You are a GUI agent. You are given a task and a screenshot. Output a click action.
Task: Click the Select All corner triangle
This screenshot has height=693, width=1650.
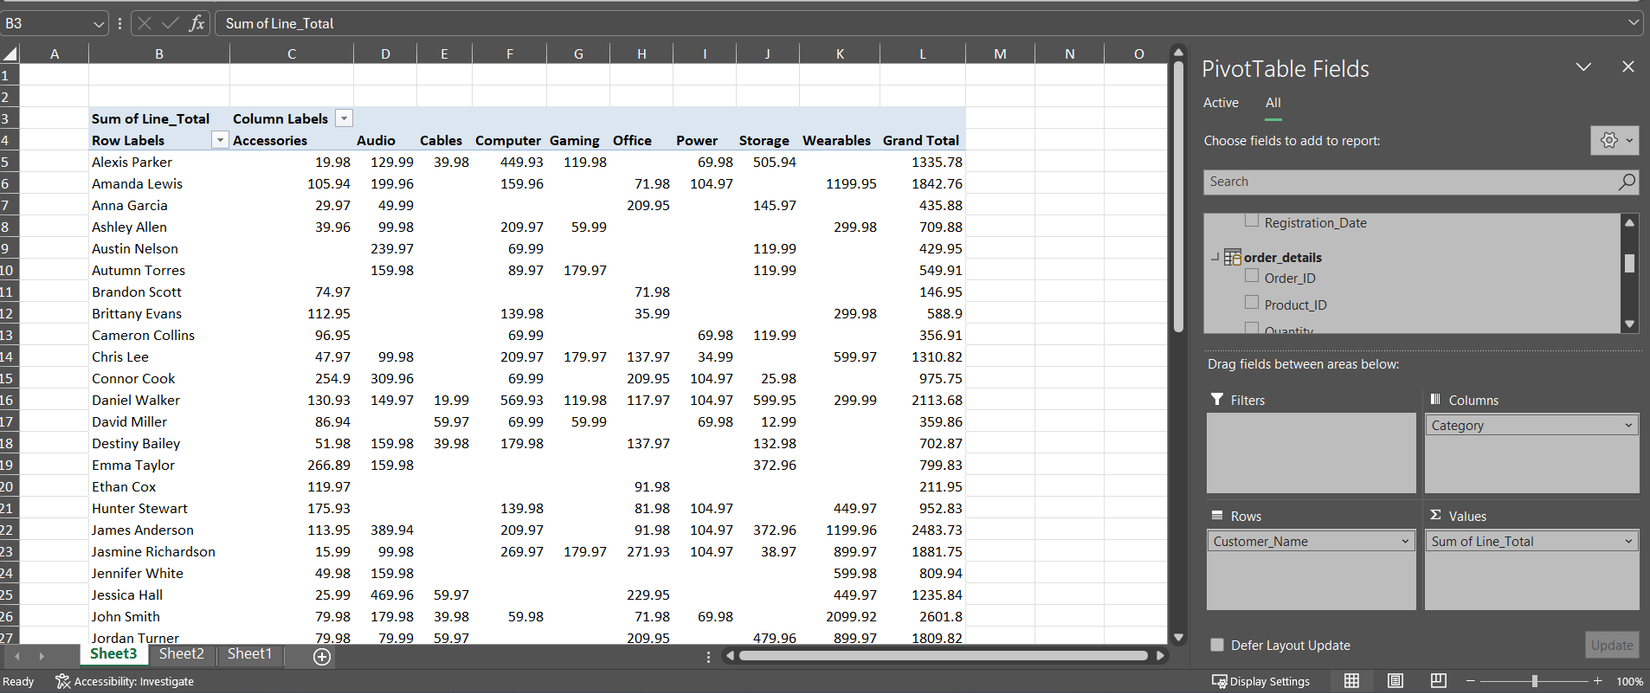coord(10,54)
